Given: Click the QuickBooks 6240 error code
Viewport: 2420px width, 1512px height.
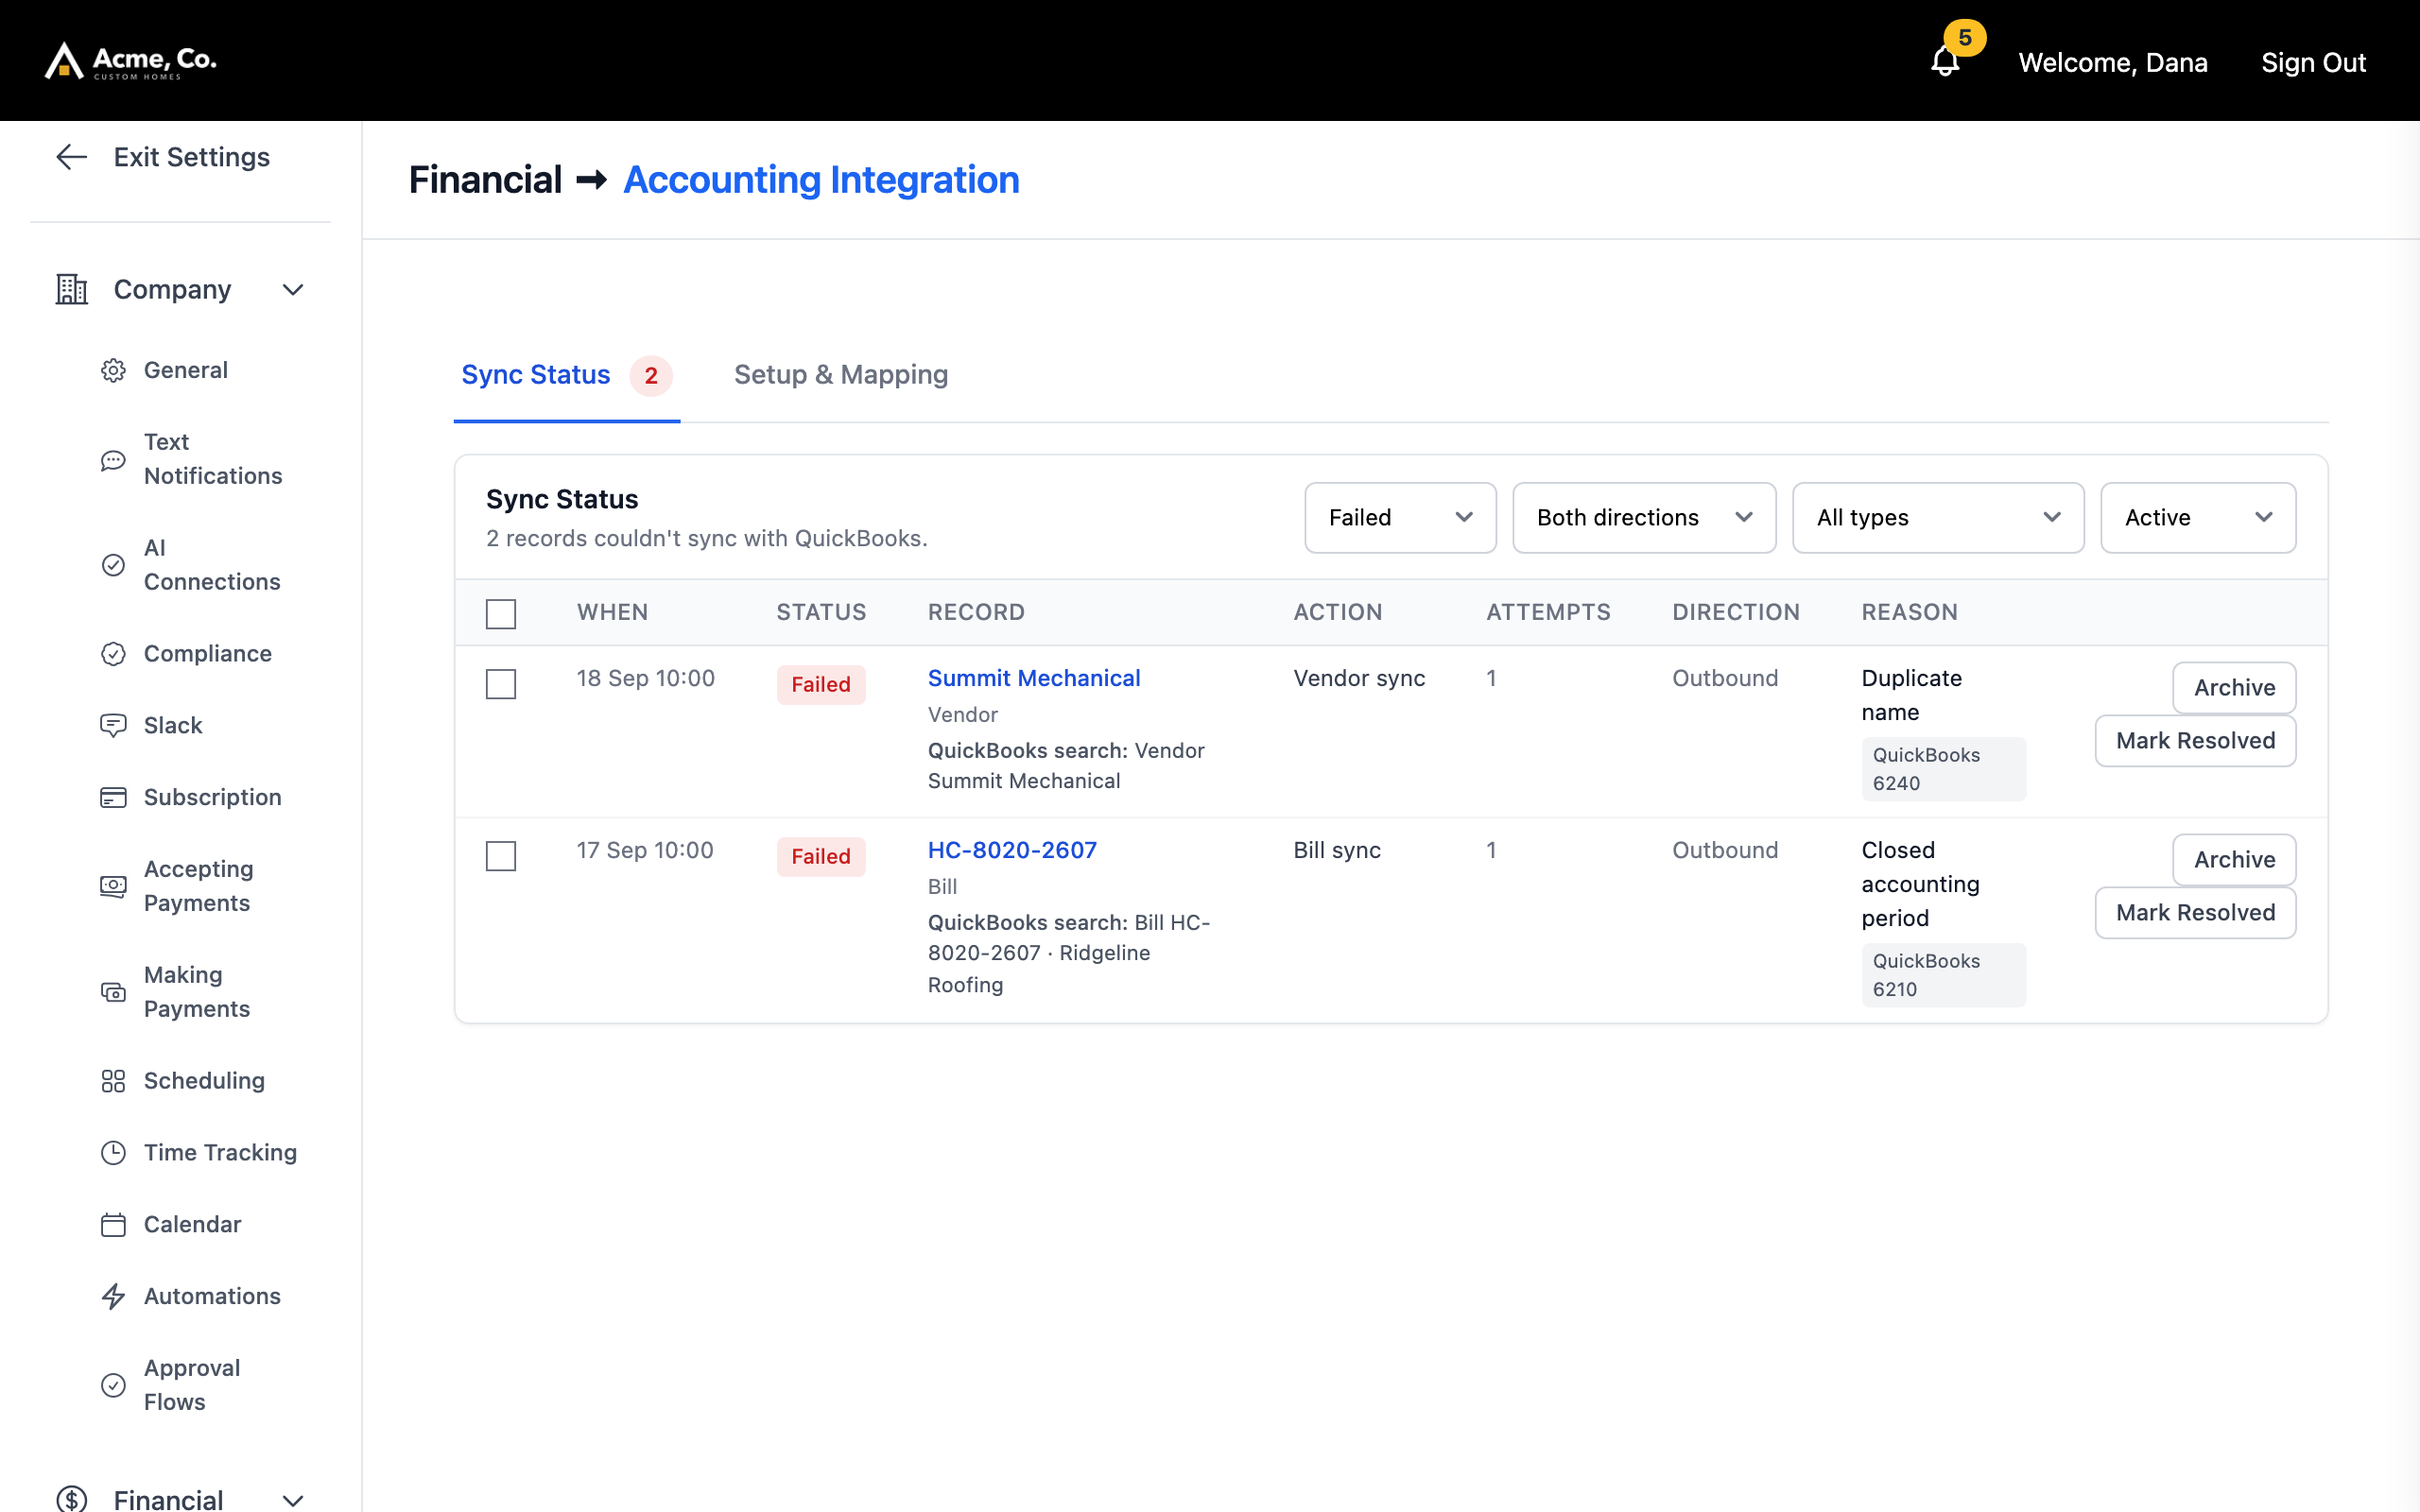Looking at the screenshot, I should [x=1943, y=769].
